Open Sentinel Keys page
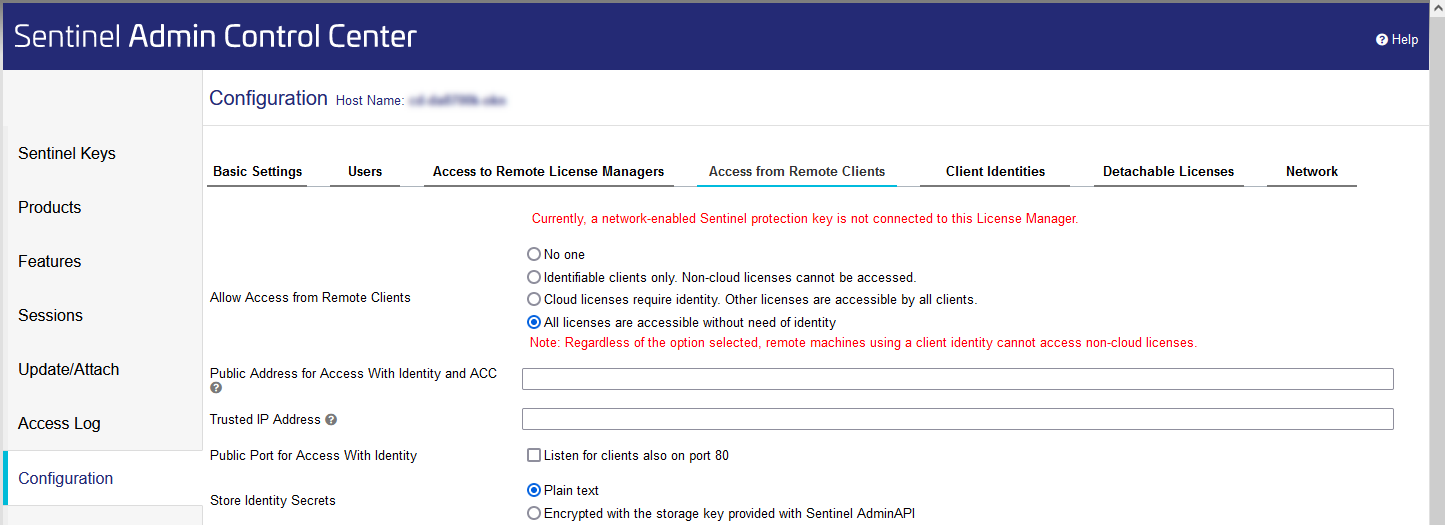Image resolution: width=1445 pixels, height=525 pixels. 67,153
